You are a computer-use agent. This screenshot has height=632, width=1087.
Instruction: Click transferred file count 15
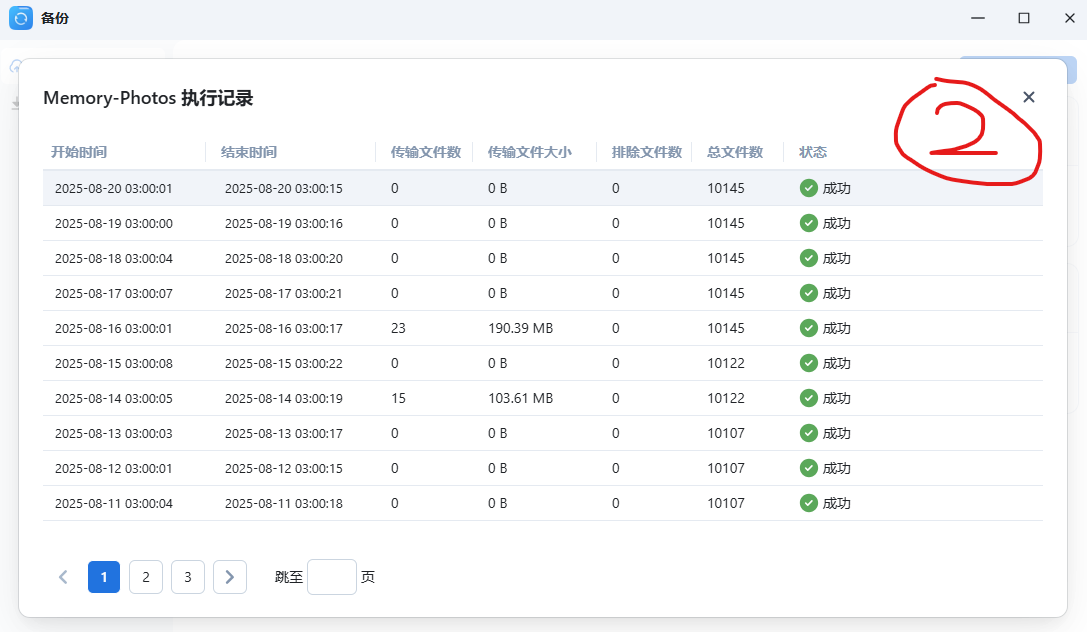(x=398, y=398)
